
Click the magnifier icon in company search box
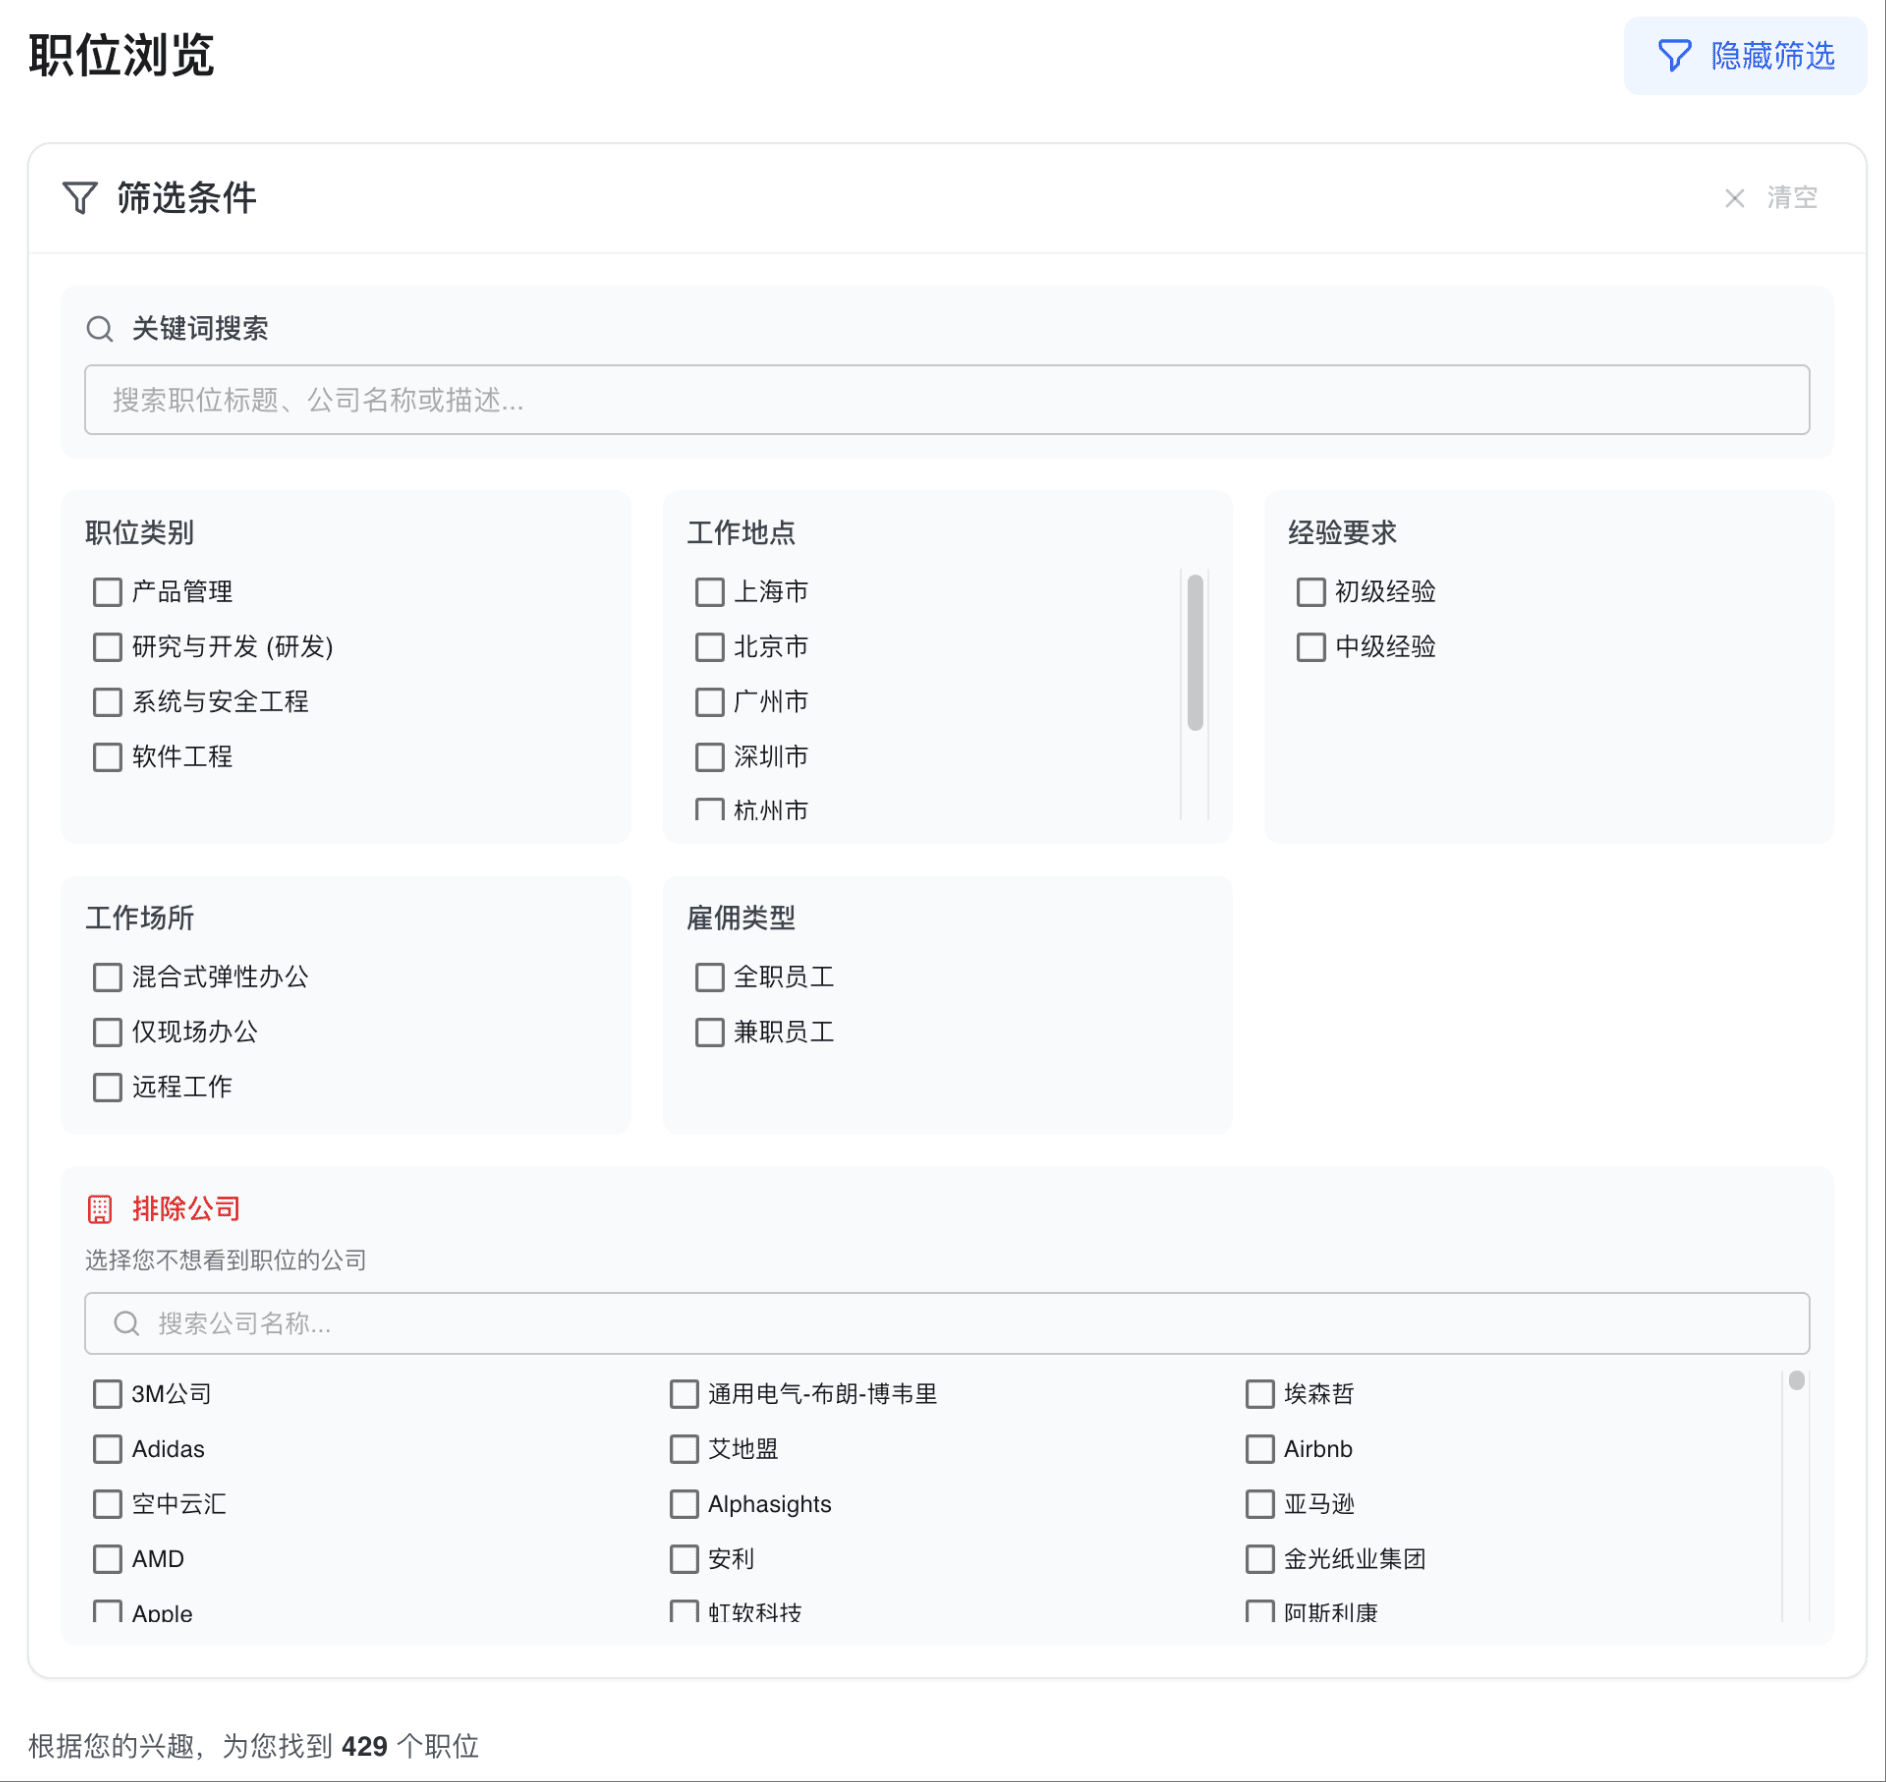tap(126, 1323)
